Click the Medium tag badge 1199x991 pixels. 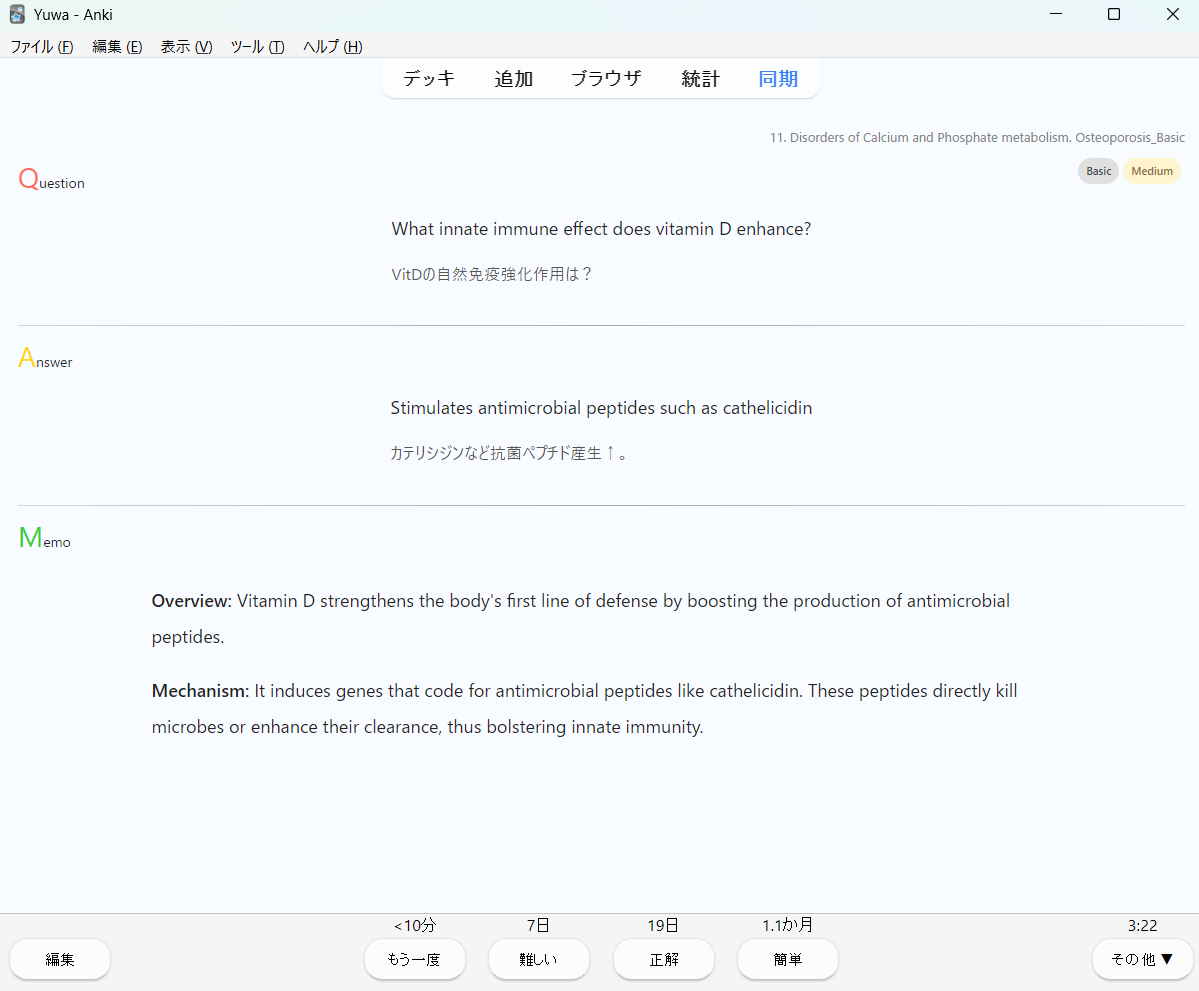[1151, 171]
